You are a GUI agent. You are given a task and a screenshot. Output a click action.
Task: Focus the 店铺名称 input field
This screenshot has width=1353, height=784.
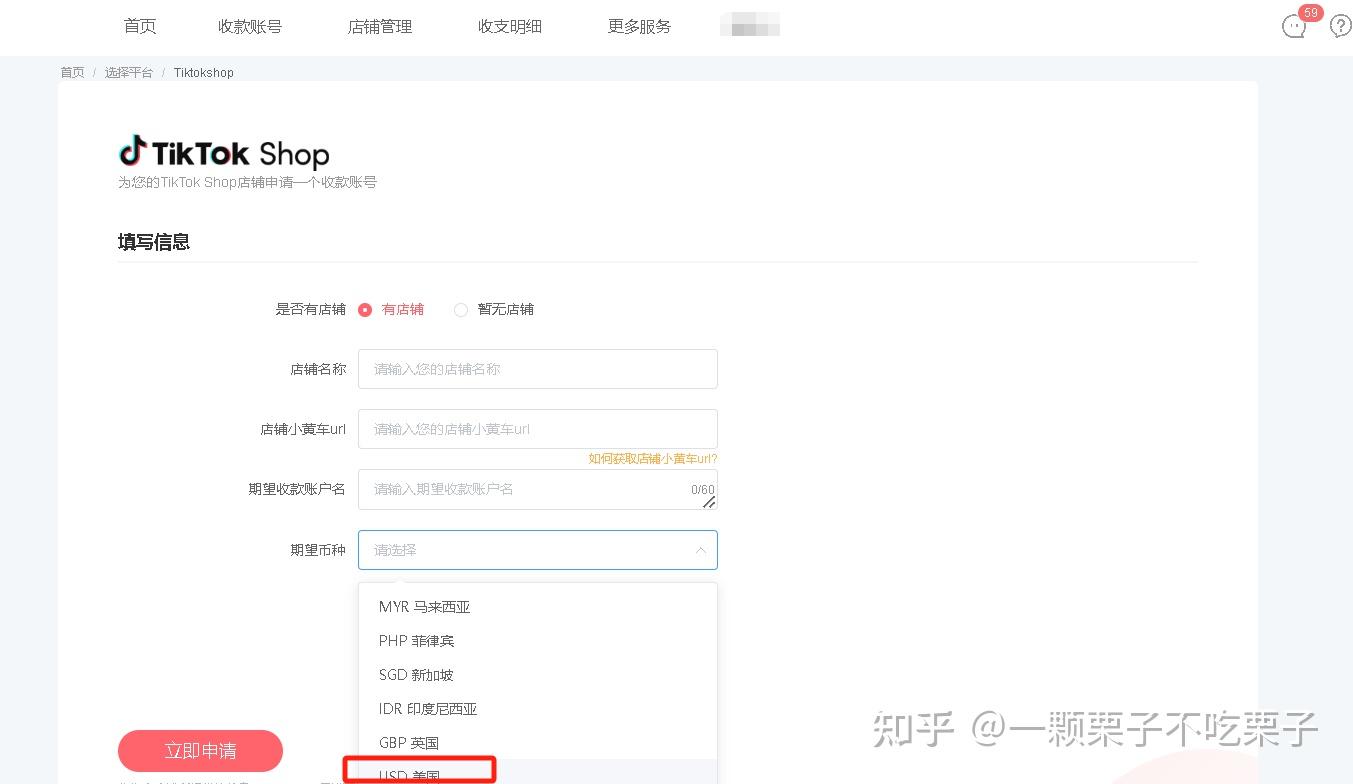tap(538, 369)
